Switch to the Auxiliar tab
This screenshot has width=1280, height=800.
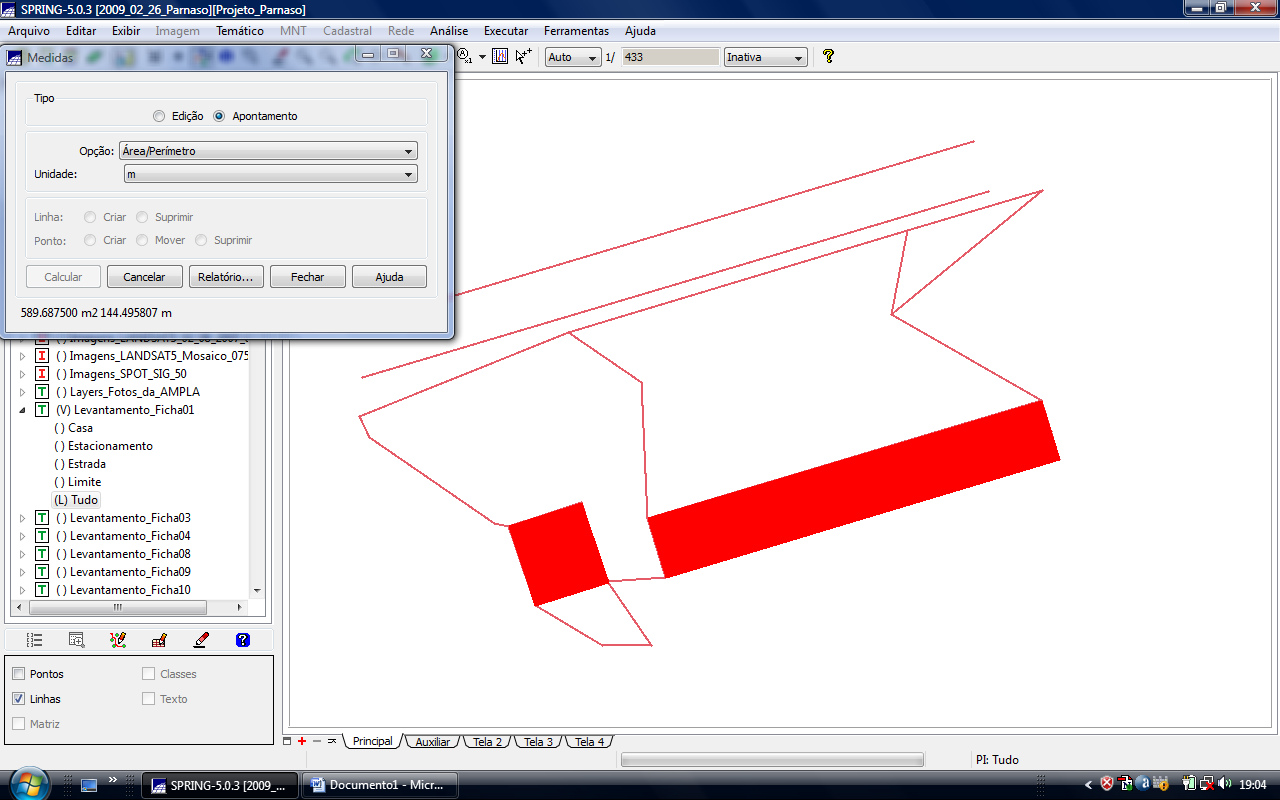point(433,742)
